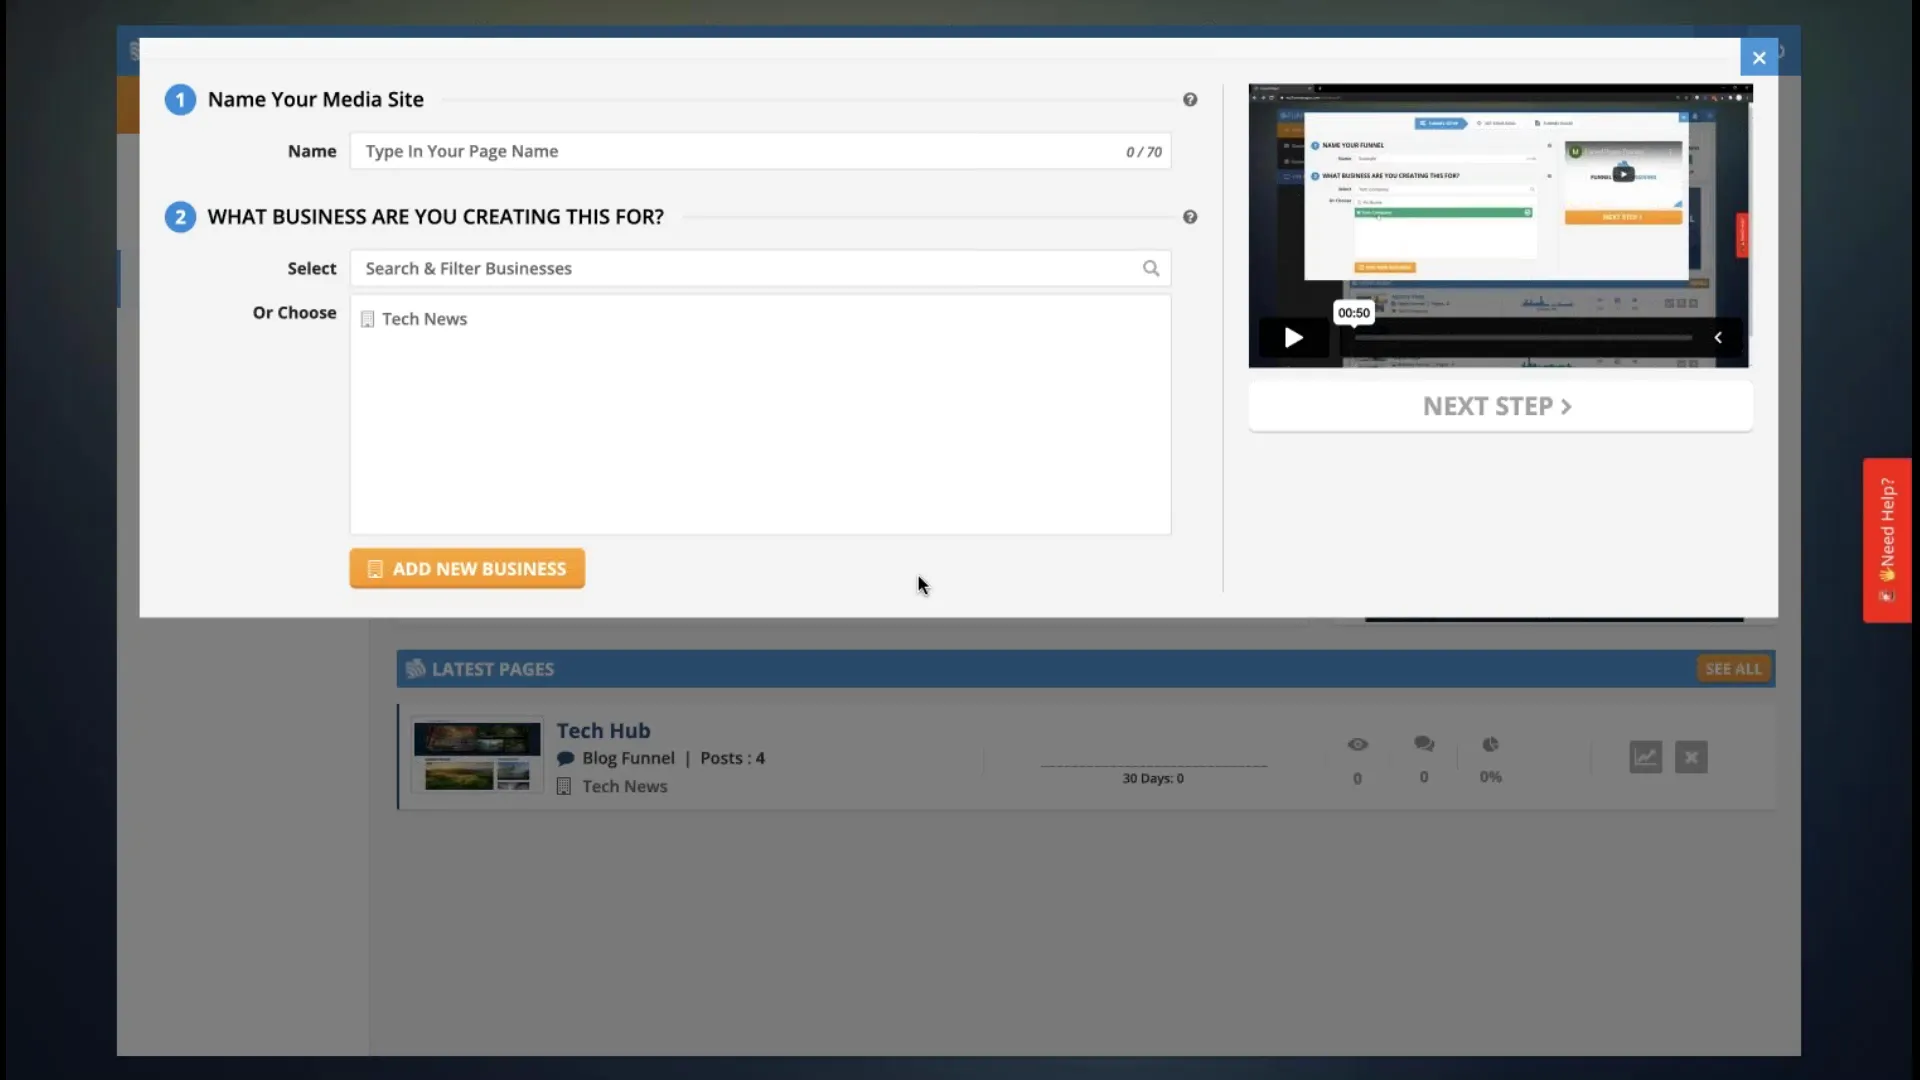Viewport: 1920px width, 1080px height.
Task: Click the magnifier icon in business search
Action: click(1151, 268)
